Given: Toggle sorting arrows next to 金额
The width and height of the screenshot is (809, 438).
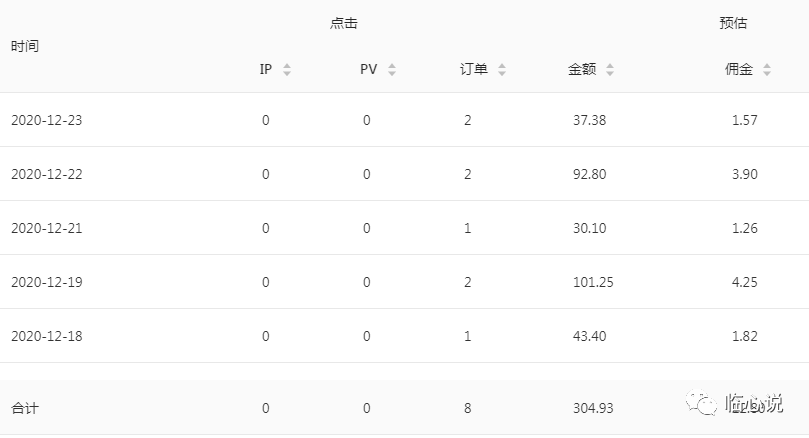Looking at the screenshot, I should 610,70.
